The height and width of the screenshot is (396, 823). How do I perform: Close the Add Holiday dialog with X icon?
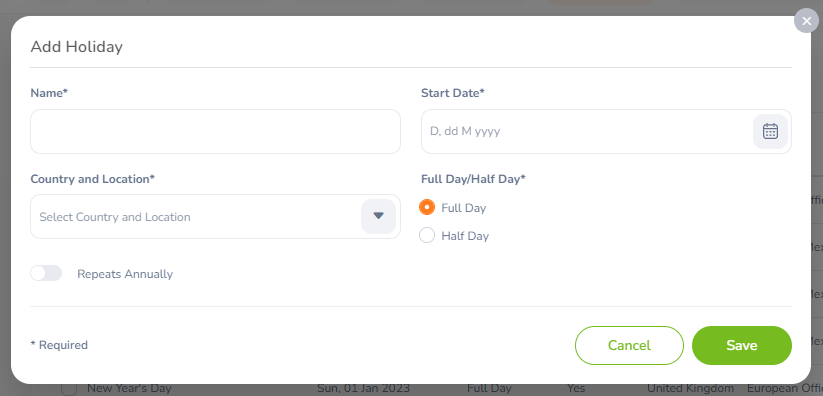(806, 21)
